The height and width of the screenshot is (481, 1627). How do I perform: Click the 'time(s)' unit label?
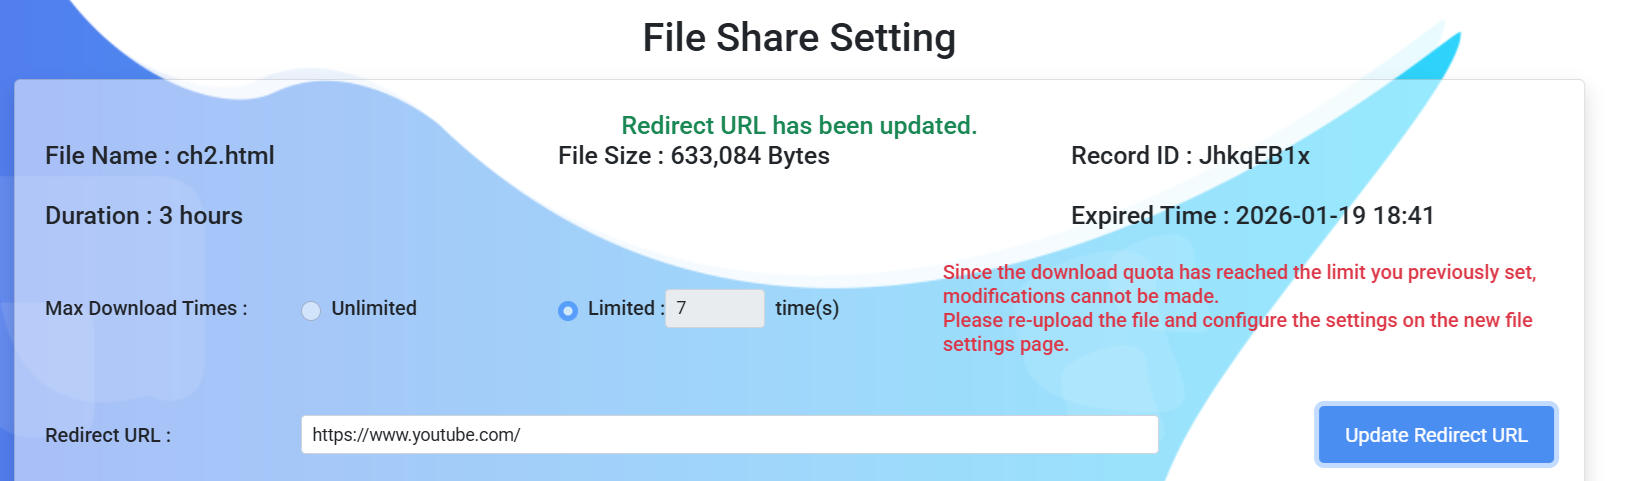point(807,309)
